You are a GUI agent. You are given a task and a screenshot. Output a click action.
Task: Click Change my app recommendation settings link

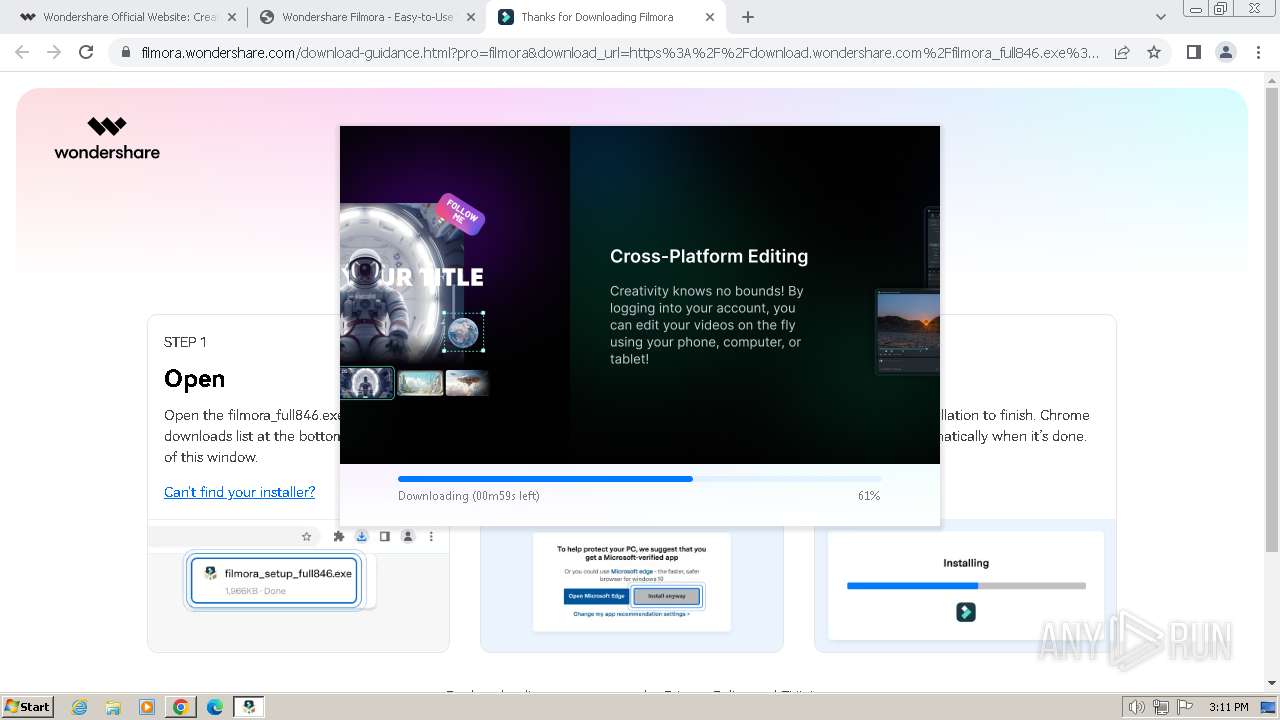[x=631, y=614]
